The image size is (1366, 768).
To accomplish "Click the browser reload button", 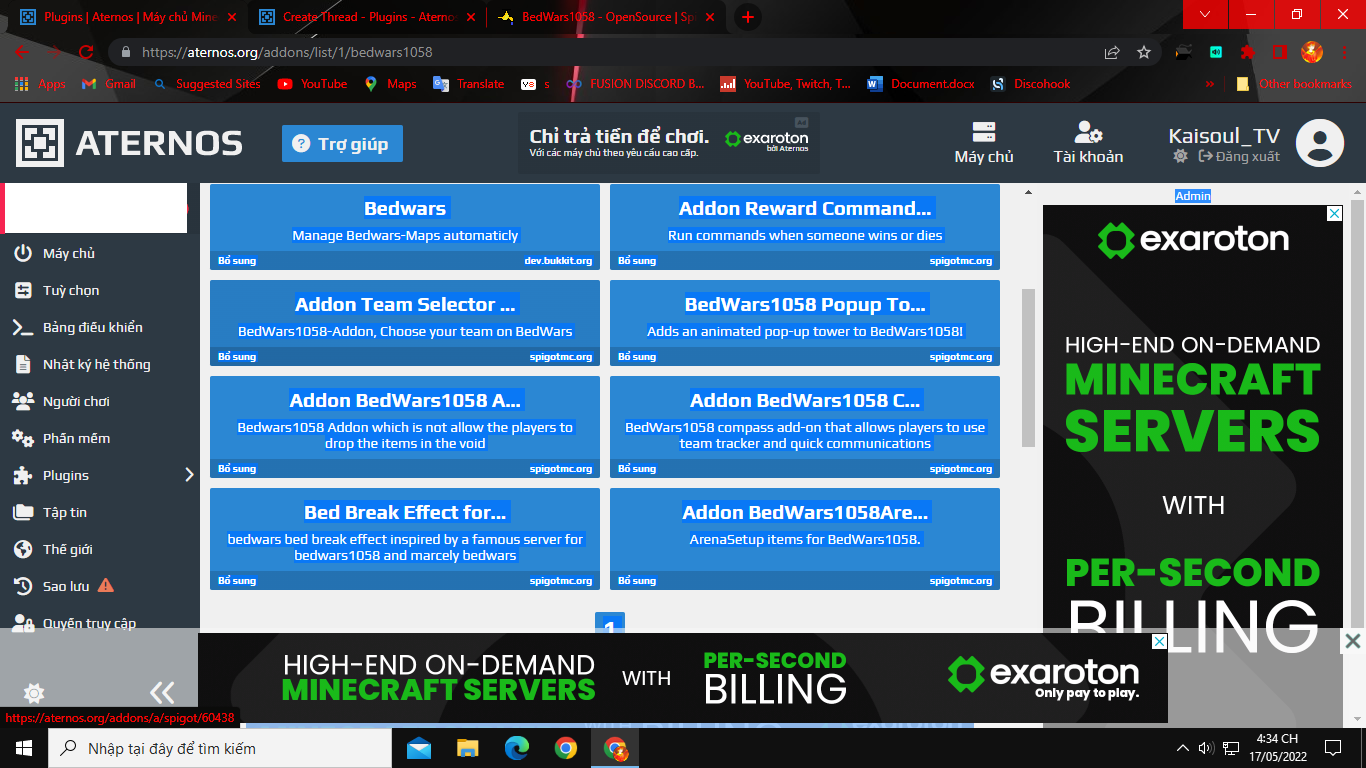I will pos(86,52).
